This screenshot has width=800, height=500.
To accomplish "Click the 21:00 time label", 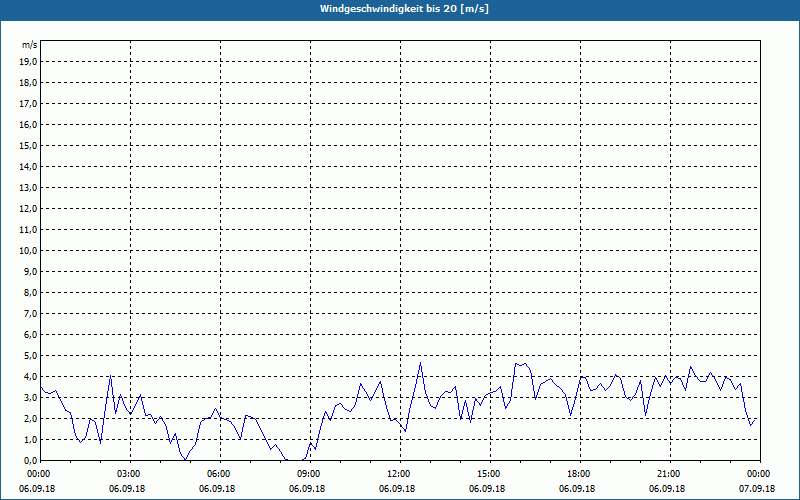I will (x=670, y=474).
